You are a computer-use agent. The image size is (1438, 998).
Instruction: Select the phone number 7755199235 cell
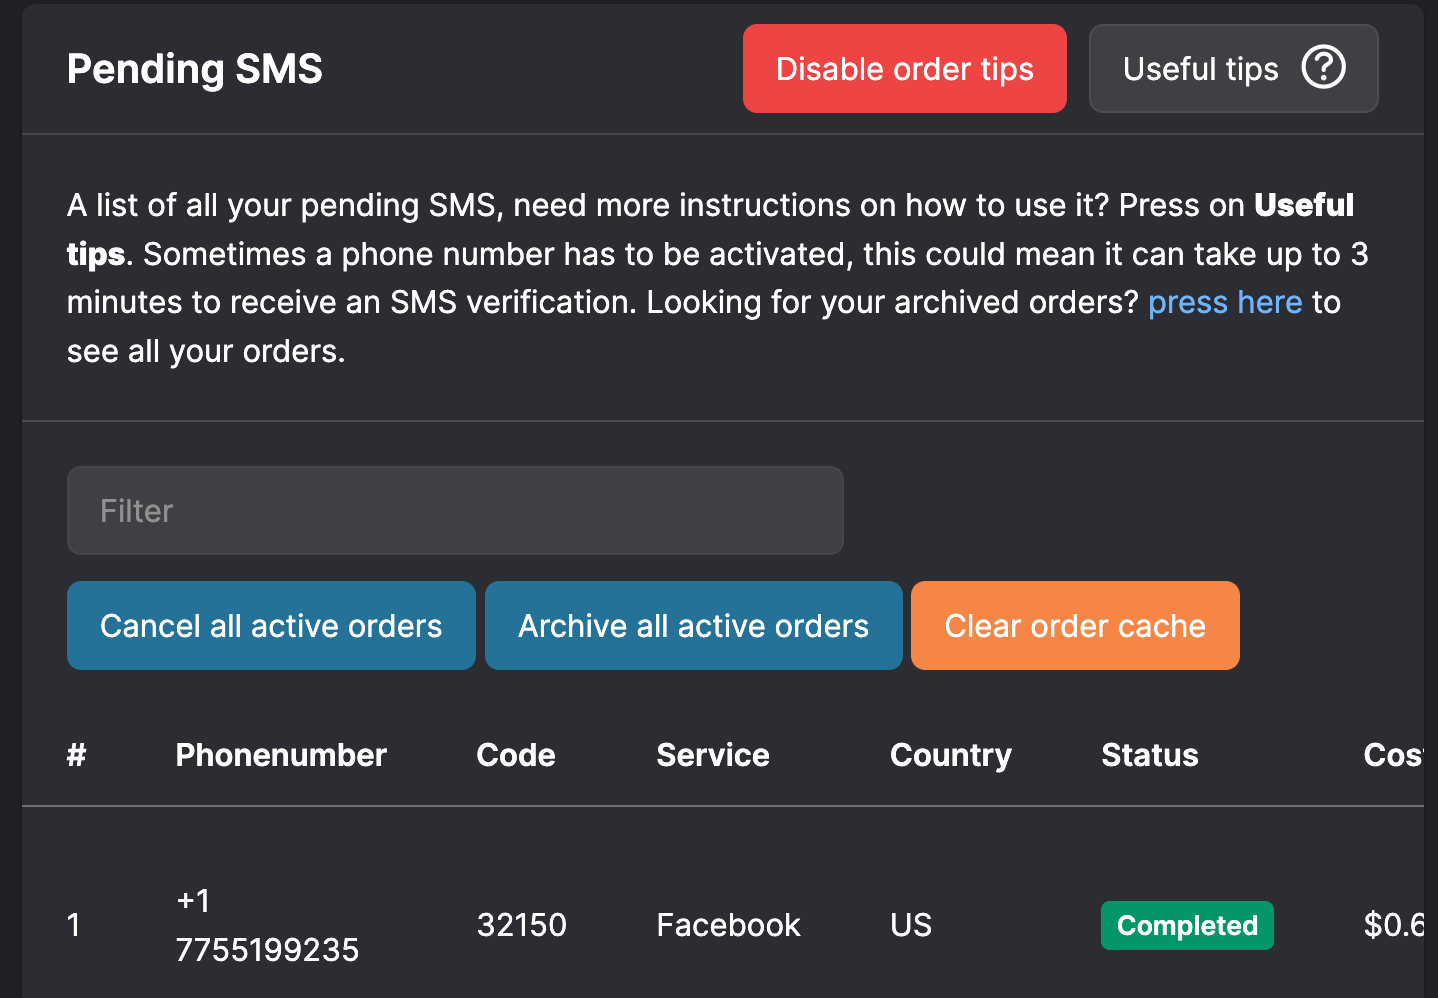point(267,948)
